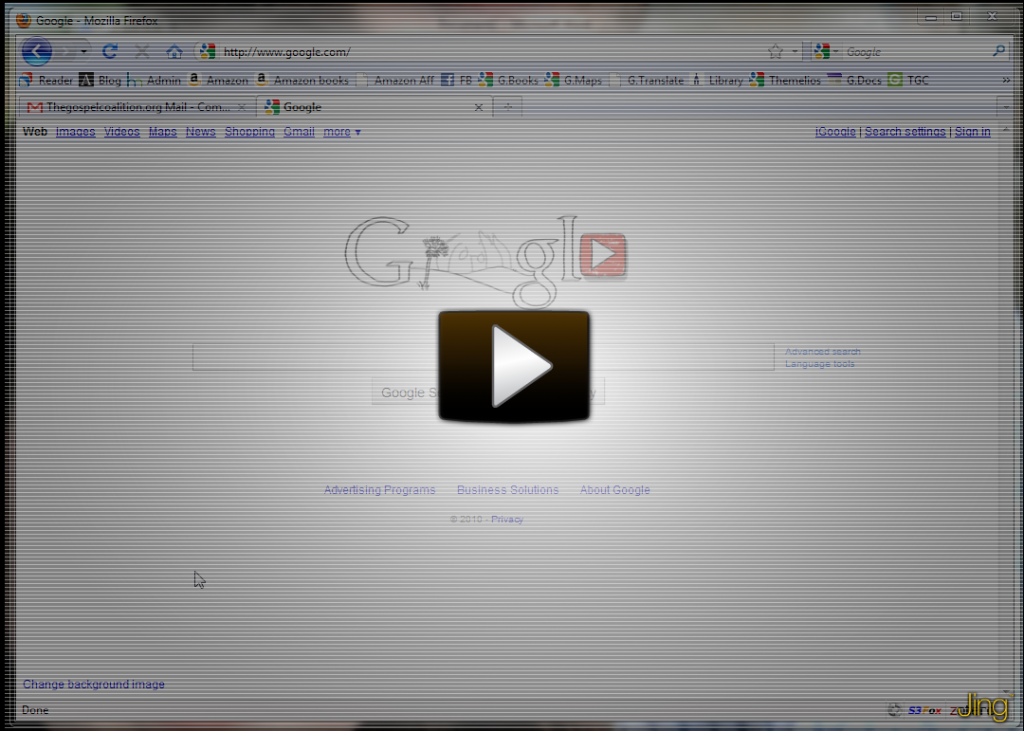
Task: Click the Google doodle play button
Action: click(603, 255)
